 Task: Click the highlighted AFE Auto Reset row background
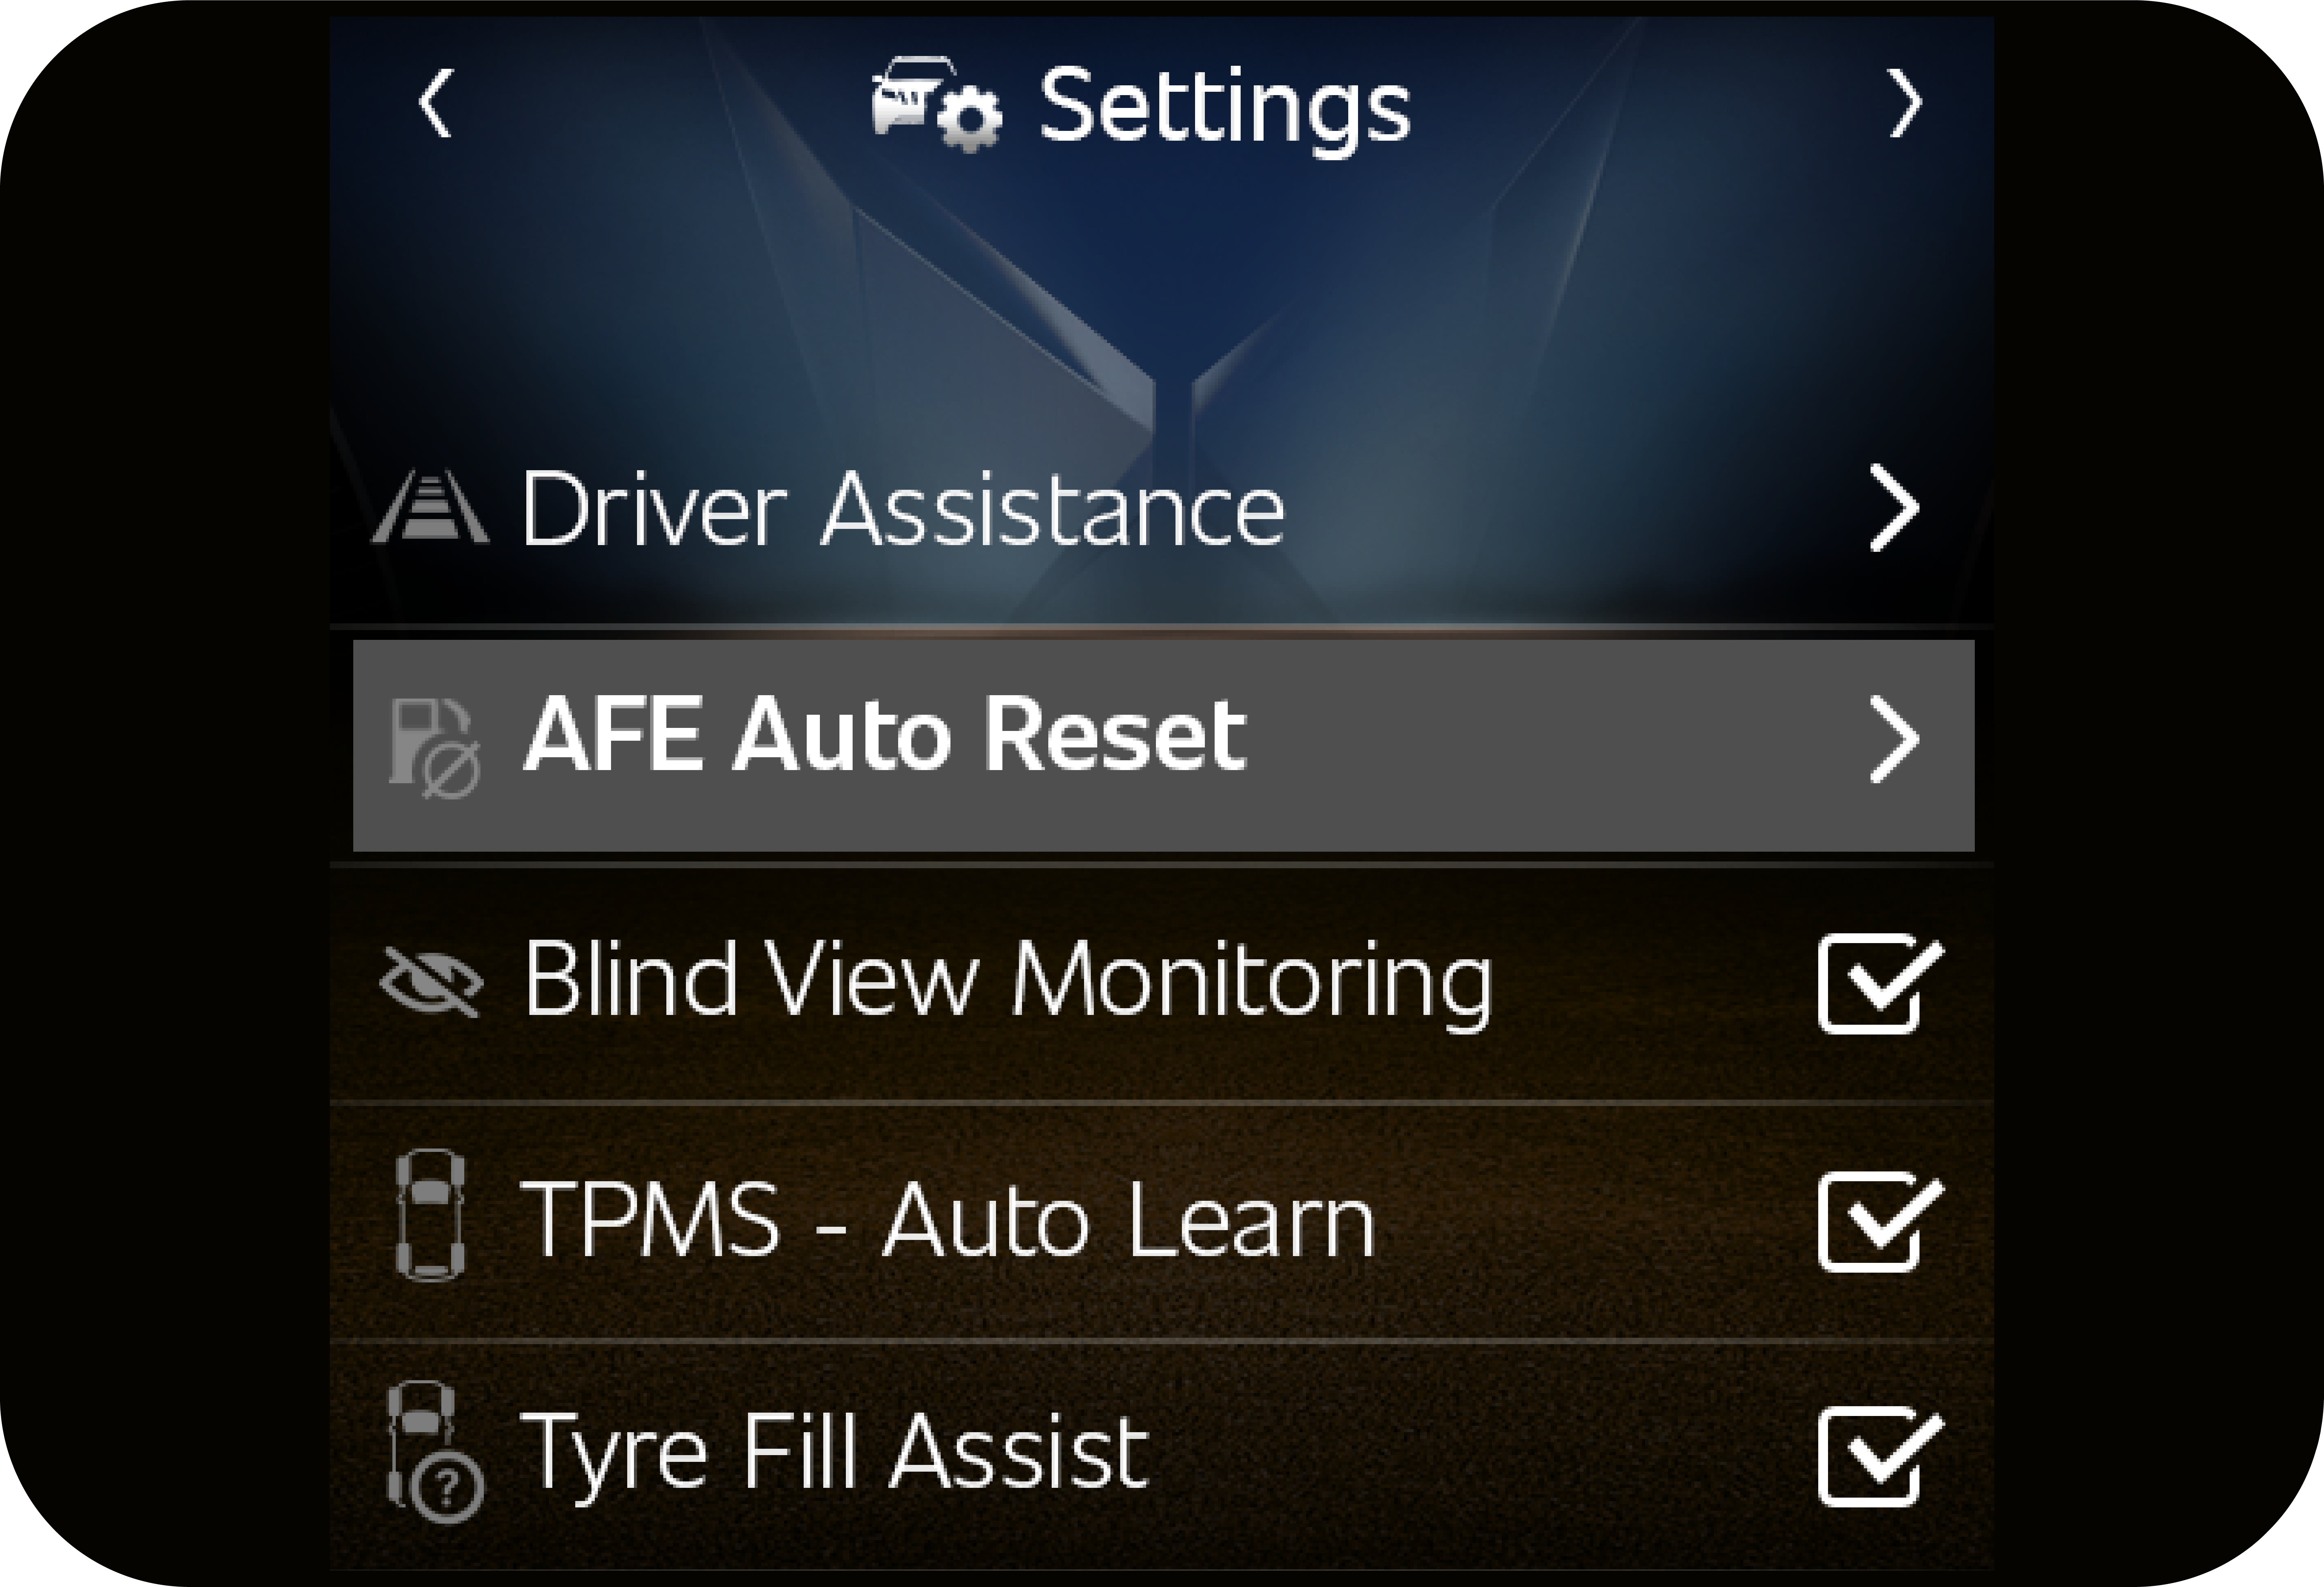(x=1550, y=745)
